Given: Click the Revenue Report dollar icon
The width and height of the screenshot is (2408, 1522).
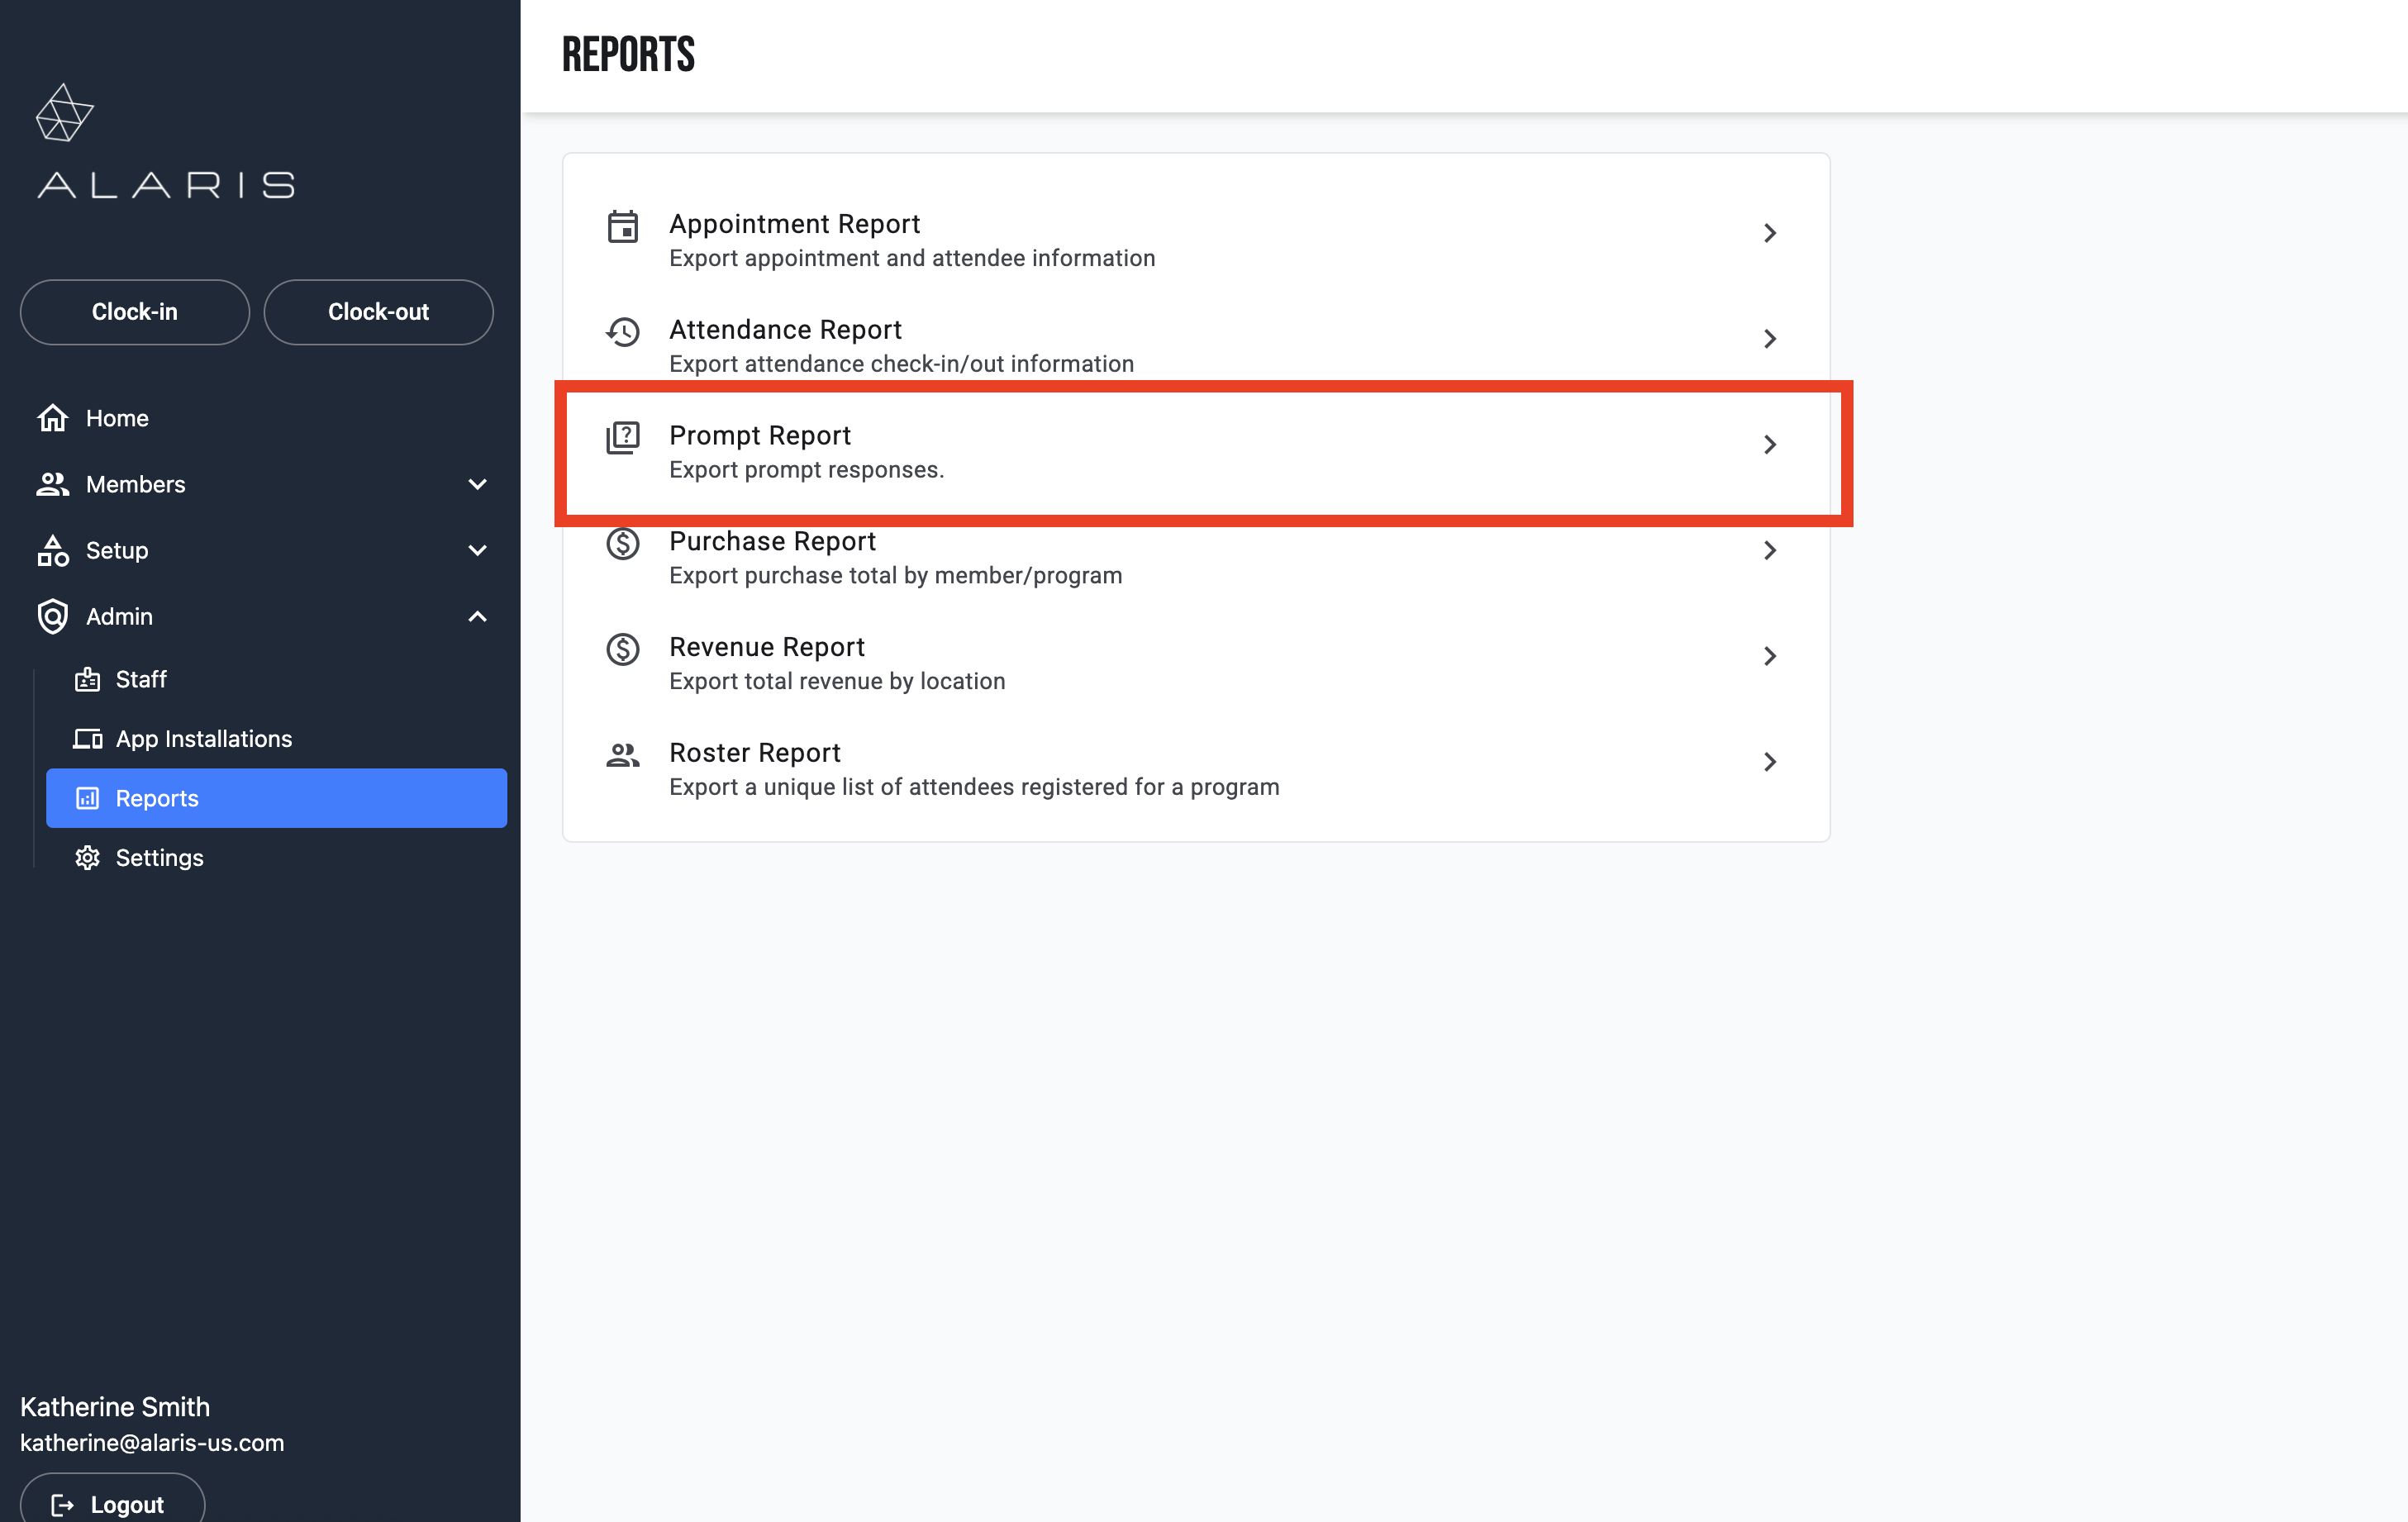Looking at the screenshot, I should (x=622, y=650).
